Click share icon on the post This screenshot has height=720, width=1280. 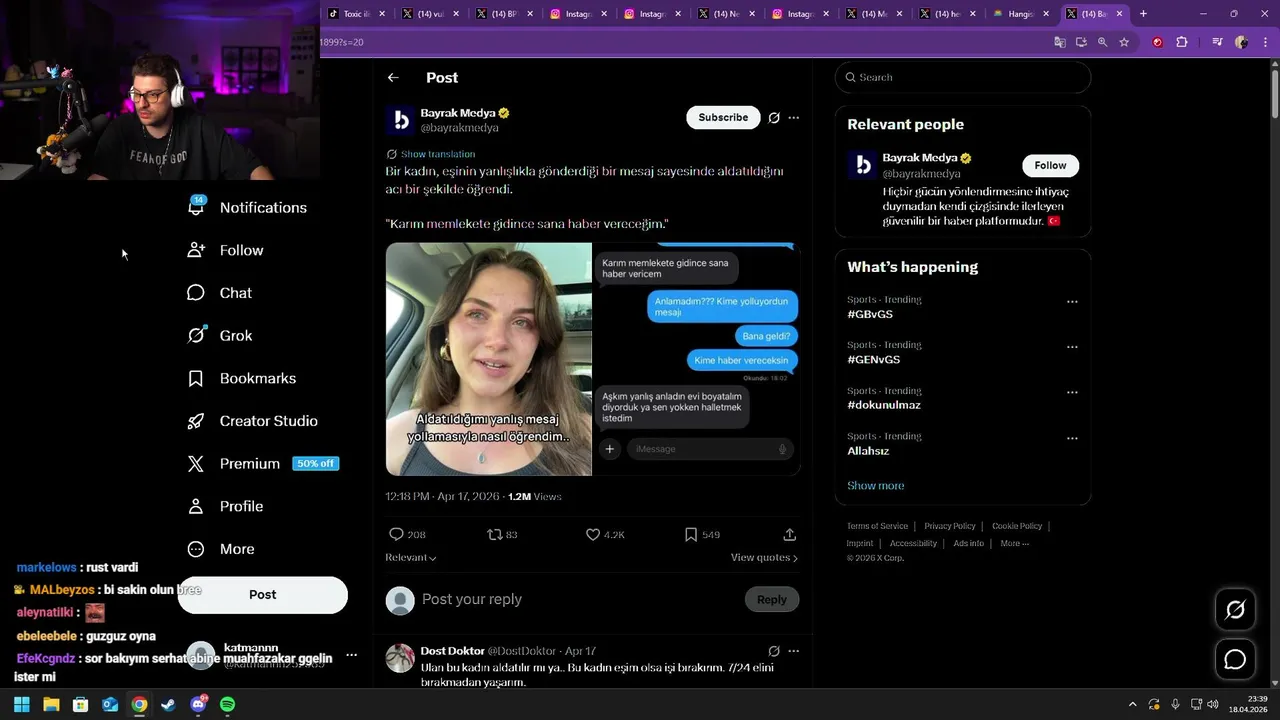click(789, 535)
